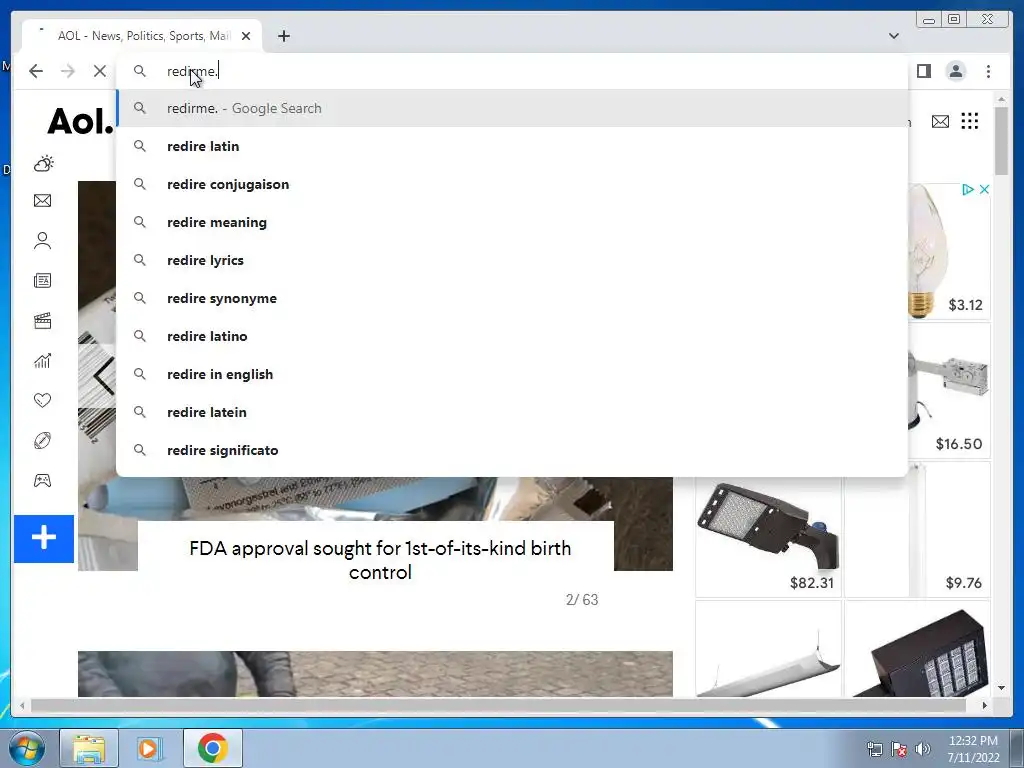Click the horizontal scrollbar left arrow
This screenshot has height=768, width=1024.
click(22, 705)
